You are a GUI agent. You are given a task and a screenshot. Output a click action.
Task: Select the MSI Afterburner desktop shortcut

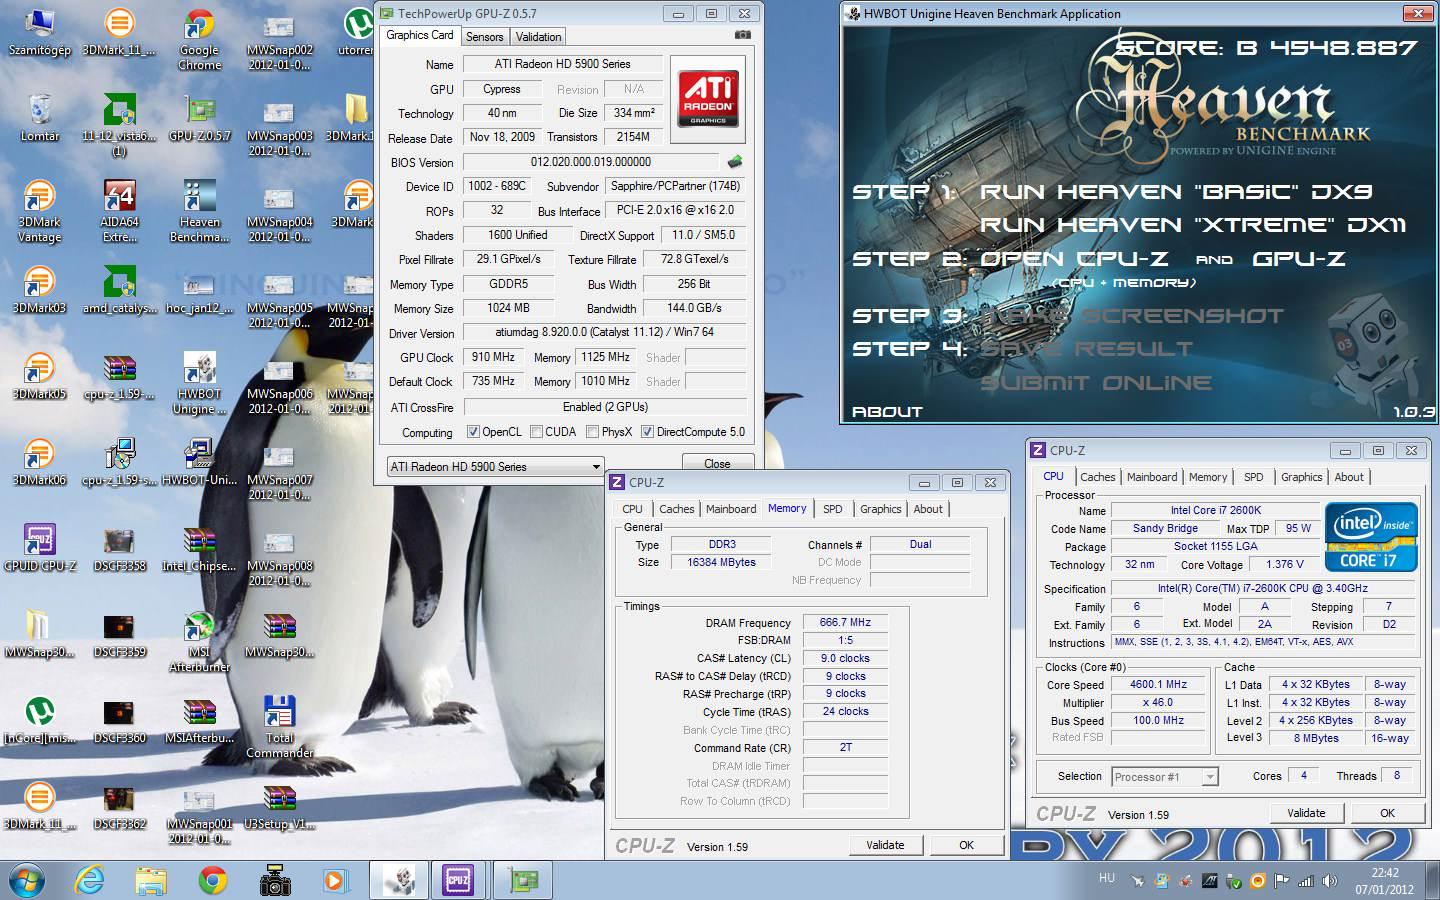tap(199, 642)
